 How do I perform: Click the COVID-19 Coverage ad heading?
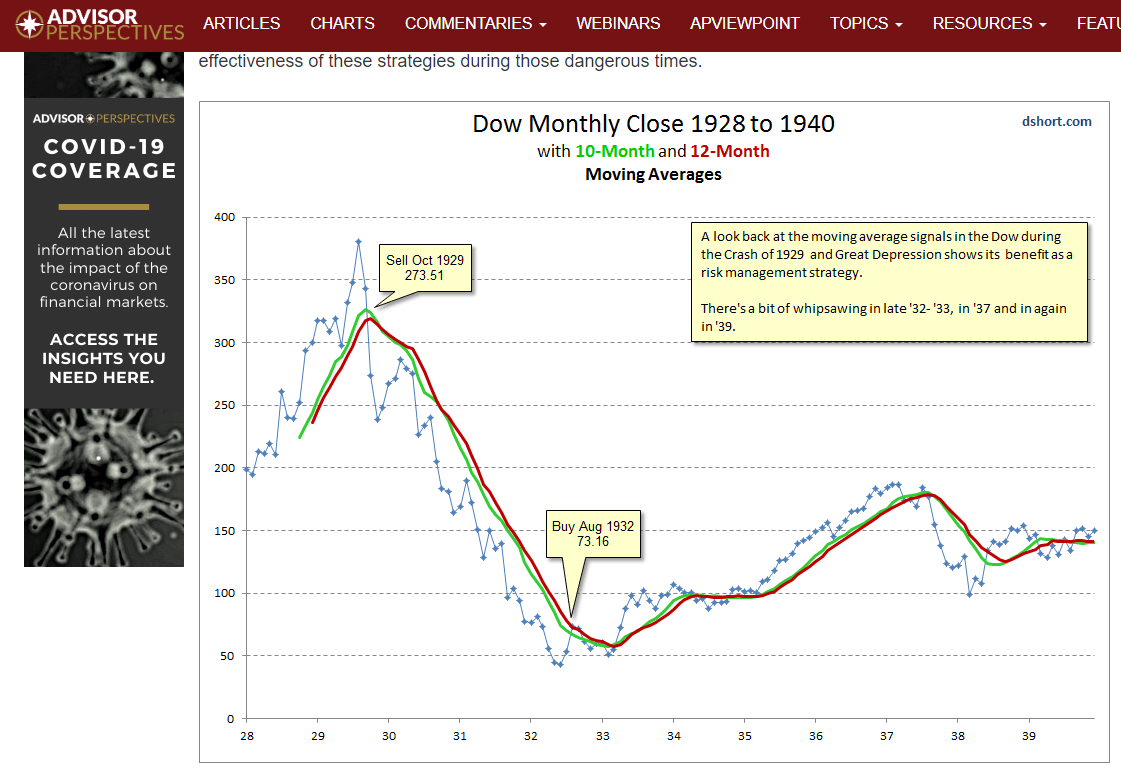(104, 159)
